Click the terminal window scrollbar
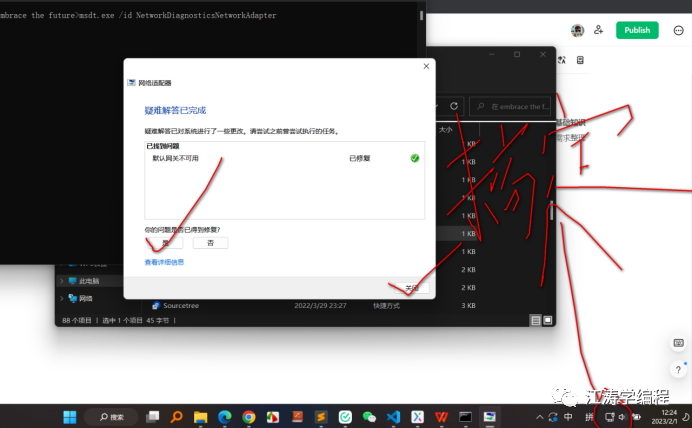This screenshot has width=692, height=428. coord(421,15)
